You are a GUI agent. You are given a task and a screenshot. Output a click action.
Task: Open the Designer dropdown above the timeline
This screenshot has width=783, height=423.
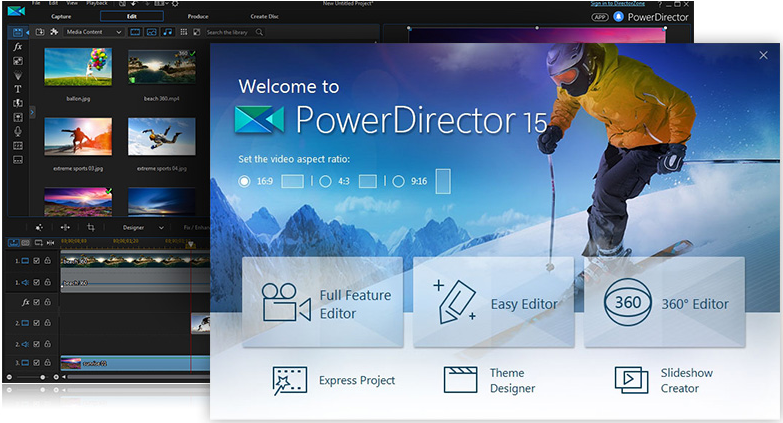pos(143,228)
